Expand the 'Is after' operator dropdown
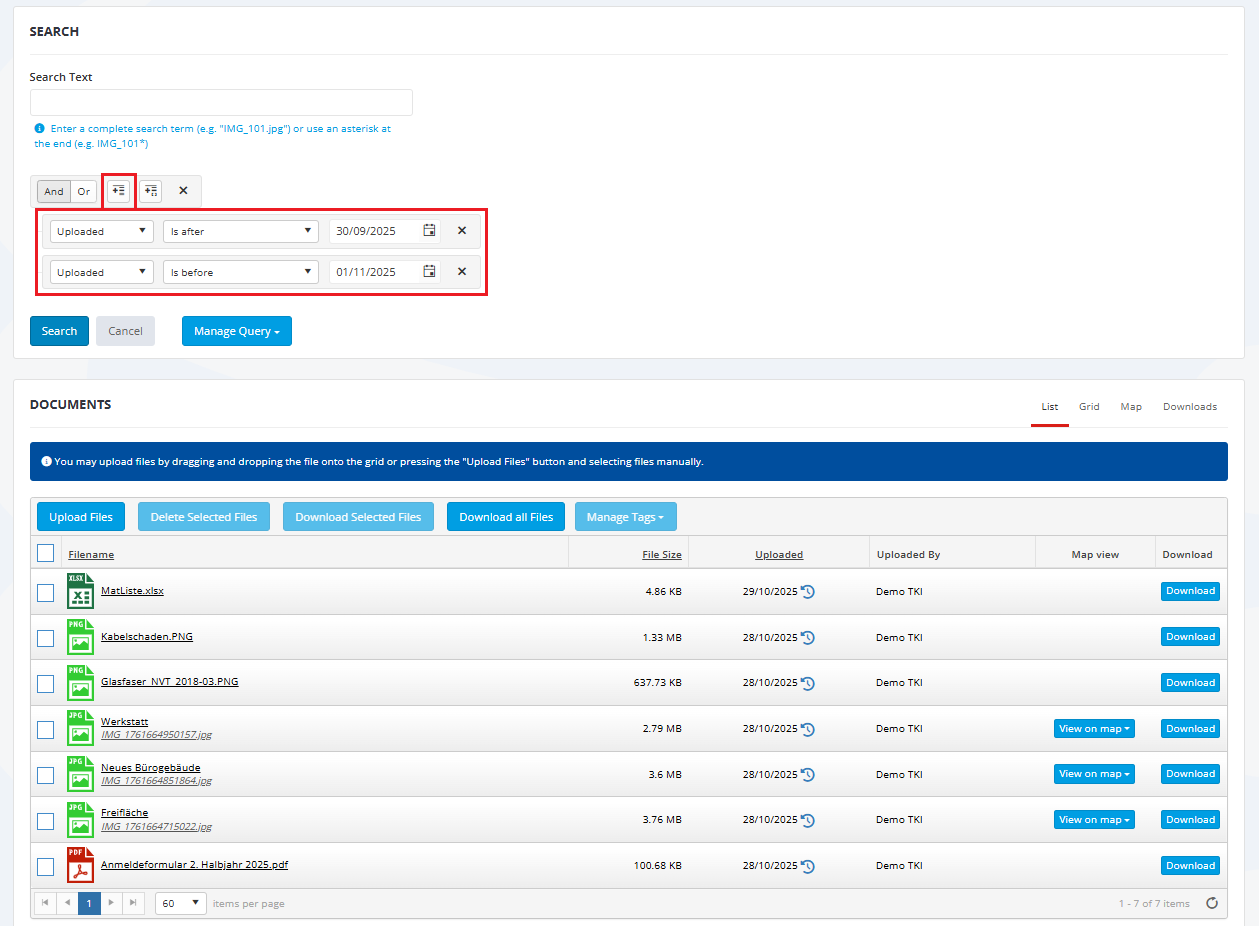Viewport: 1259px width, 926px height. (240, 231)
